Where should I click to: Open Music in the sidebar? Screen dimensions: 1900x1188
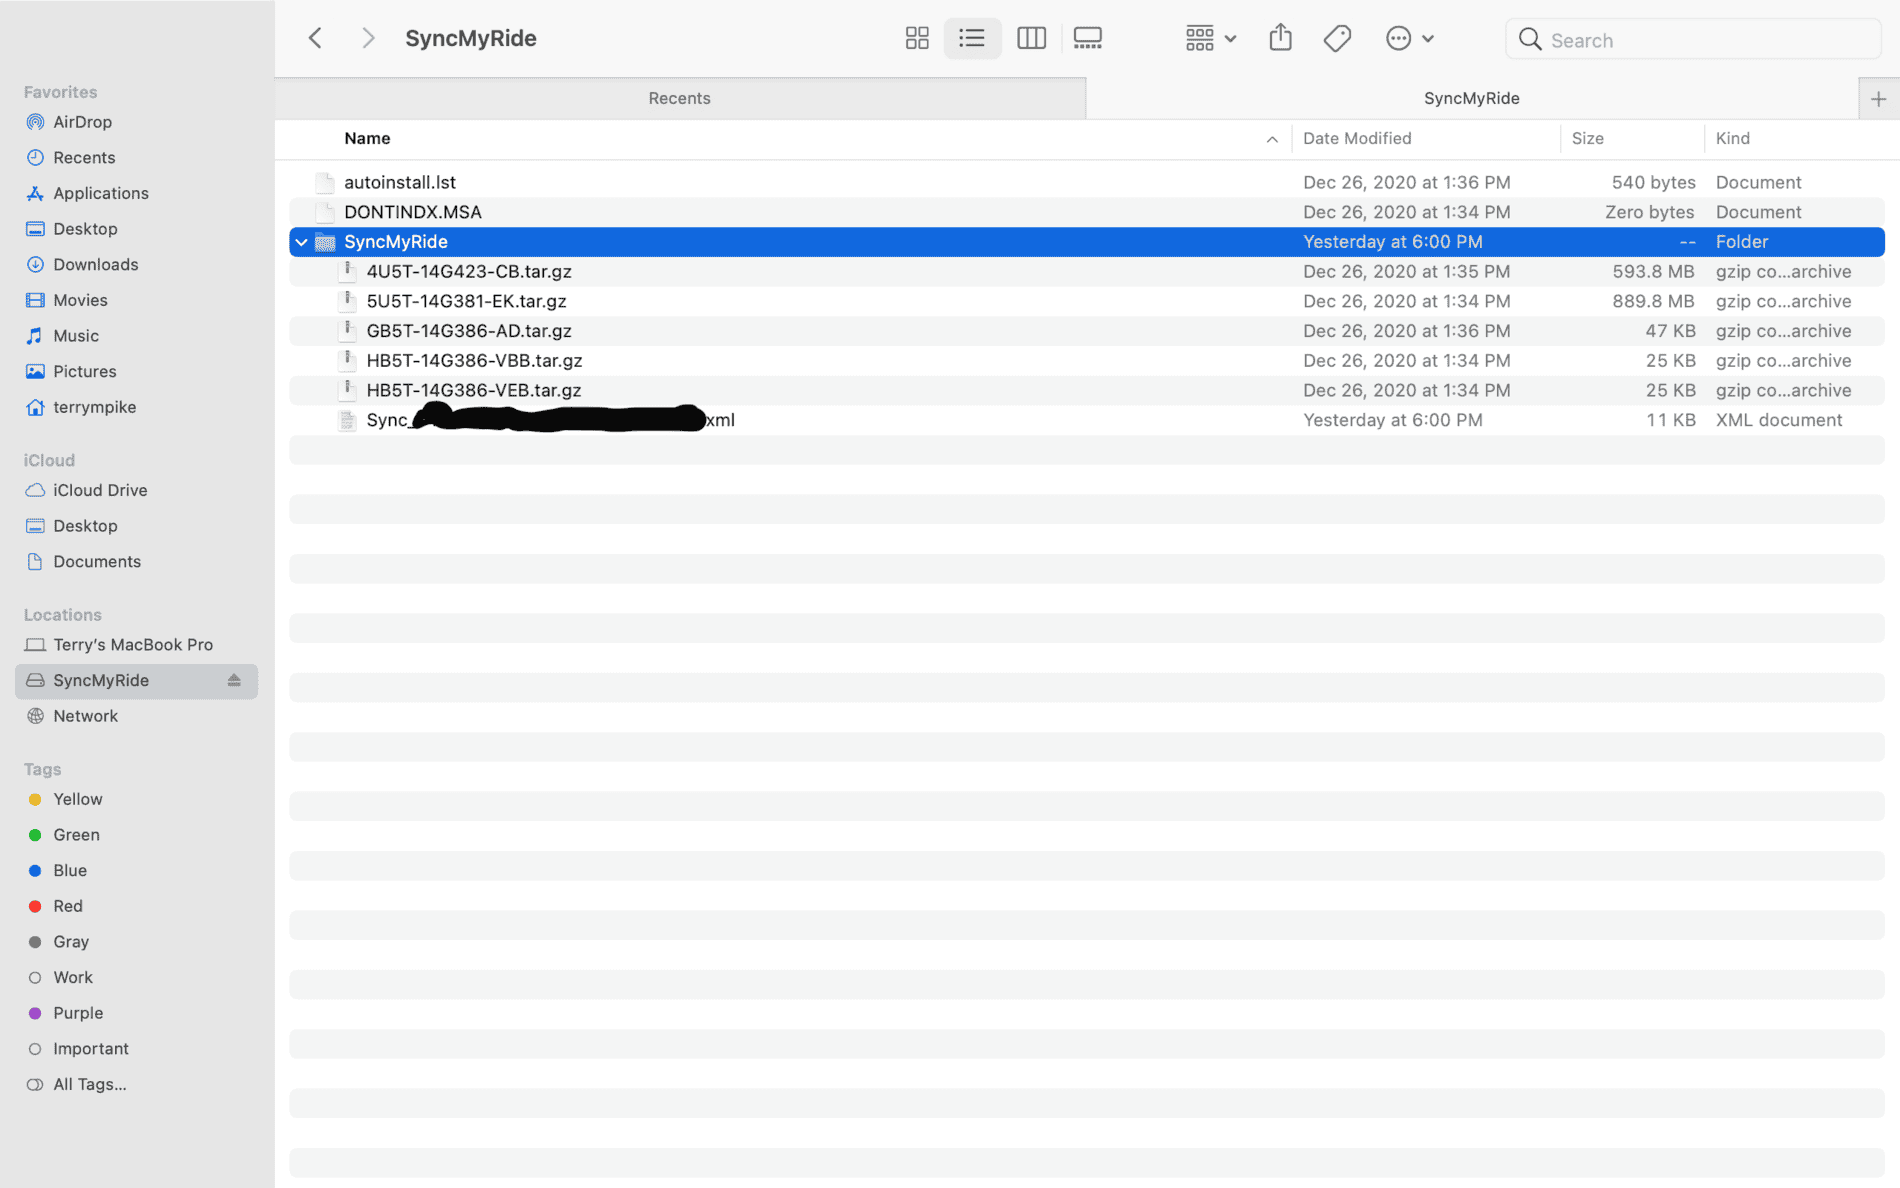[x=76, y=336]
